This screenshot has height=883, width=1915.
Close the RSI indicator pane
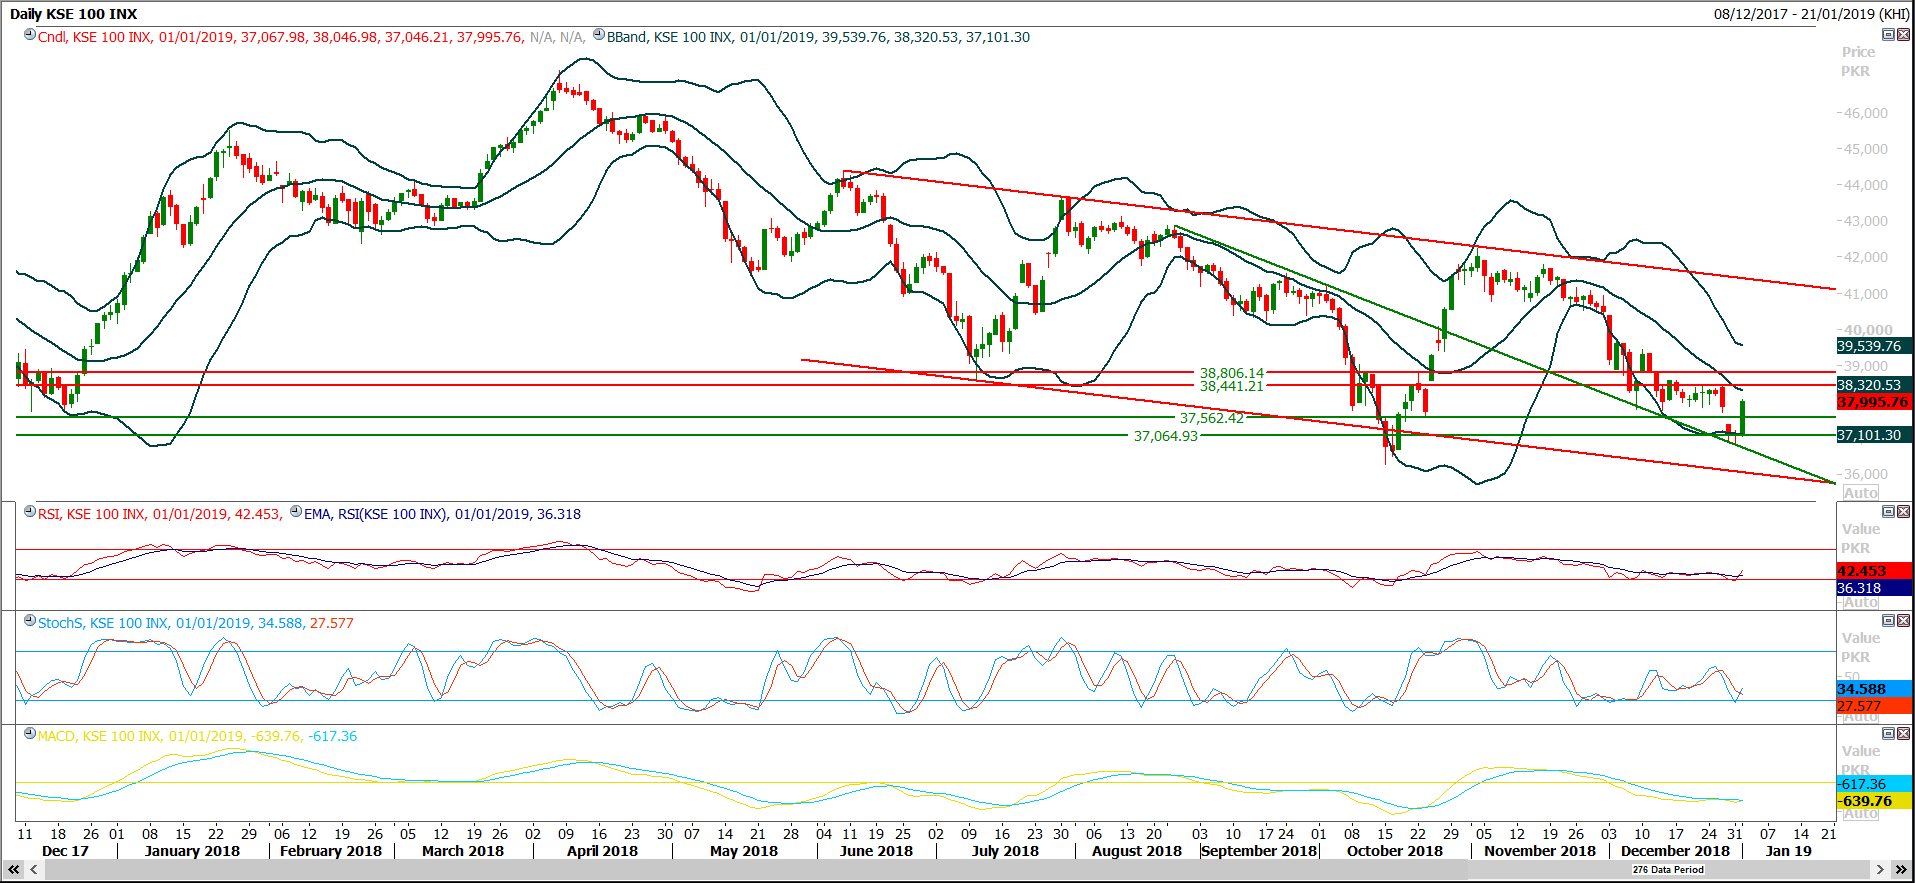[1903, 511]
